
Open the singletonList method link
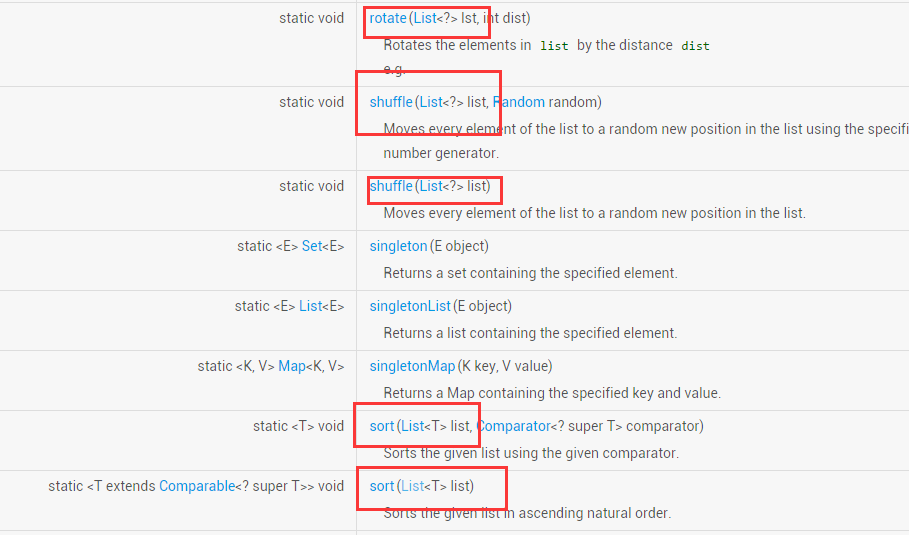(410, 306)
